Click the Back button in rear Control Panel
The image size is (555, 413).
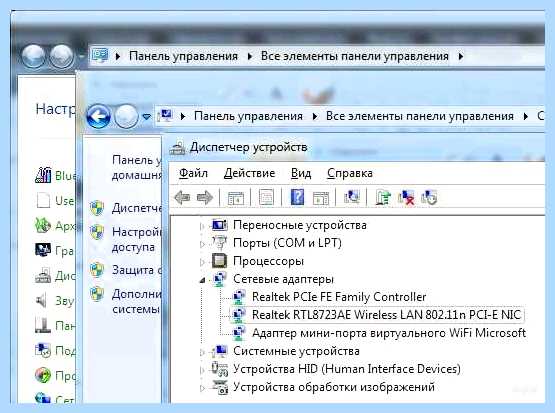pyautogui.click(x=34, y=56)
